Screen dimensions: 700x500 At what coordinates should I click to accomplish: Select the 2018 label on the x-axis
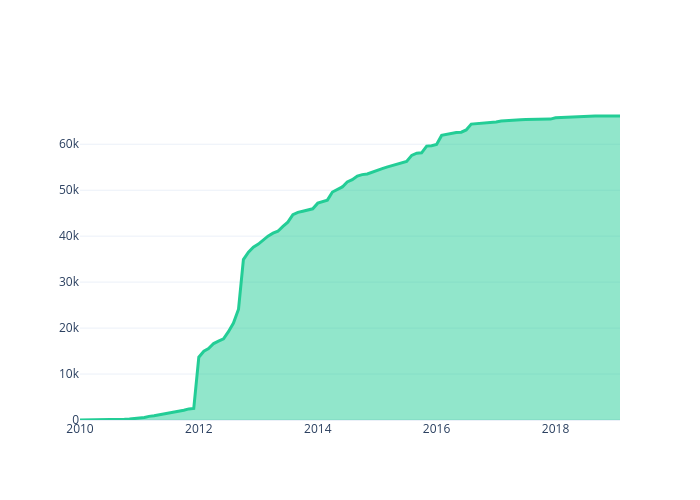556,429
